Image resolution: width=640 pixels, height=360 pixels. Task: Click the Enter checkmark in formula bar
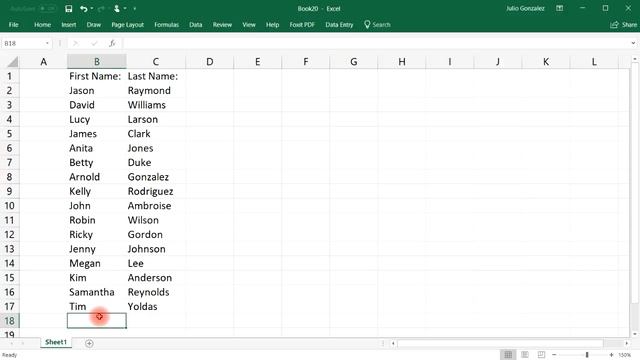point(94,43)
